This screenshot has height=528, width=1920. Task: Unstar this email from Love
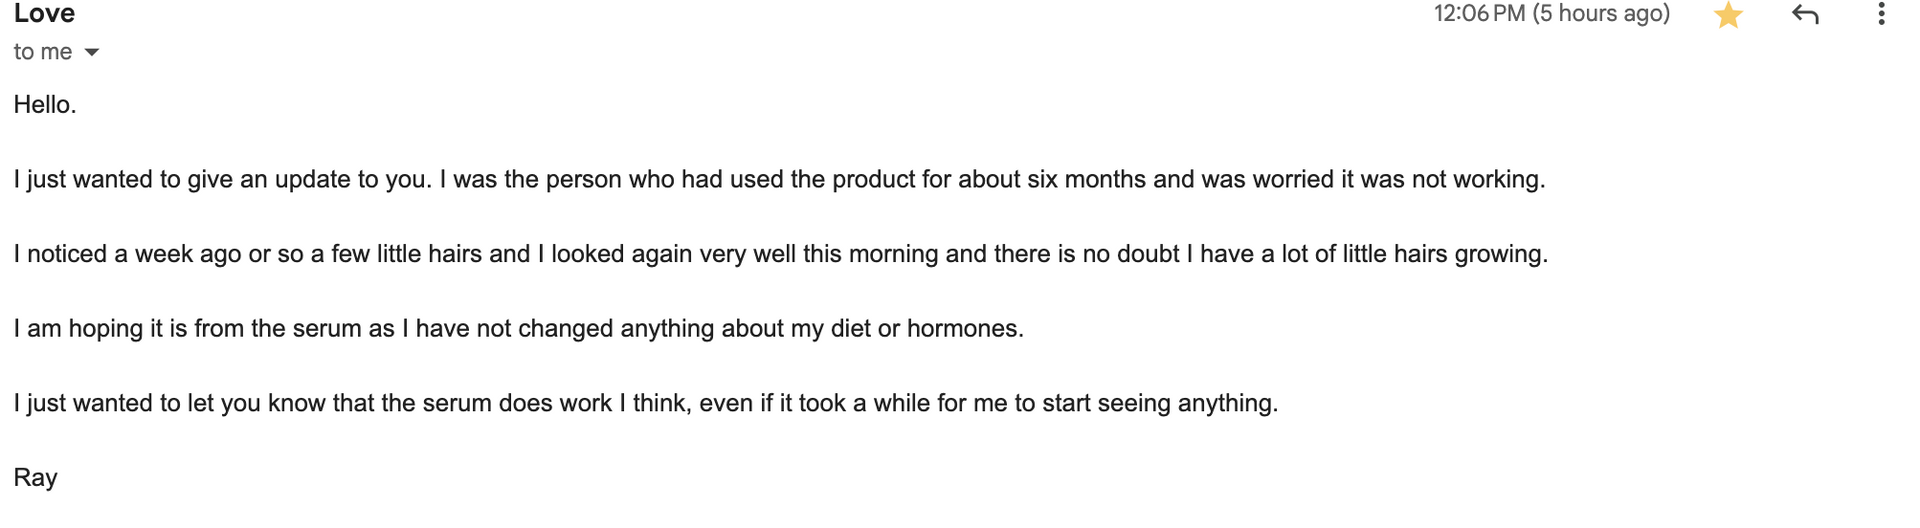pos(1728,15)
